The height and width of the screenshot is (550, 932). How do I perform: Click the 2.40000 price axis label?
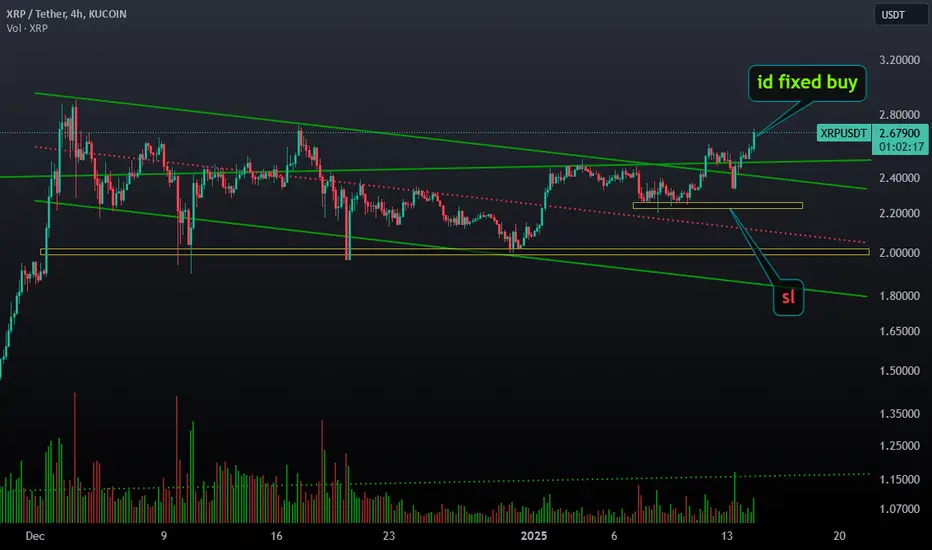[x=899, y=178]
